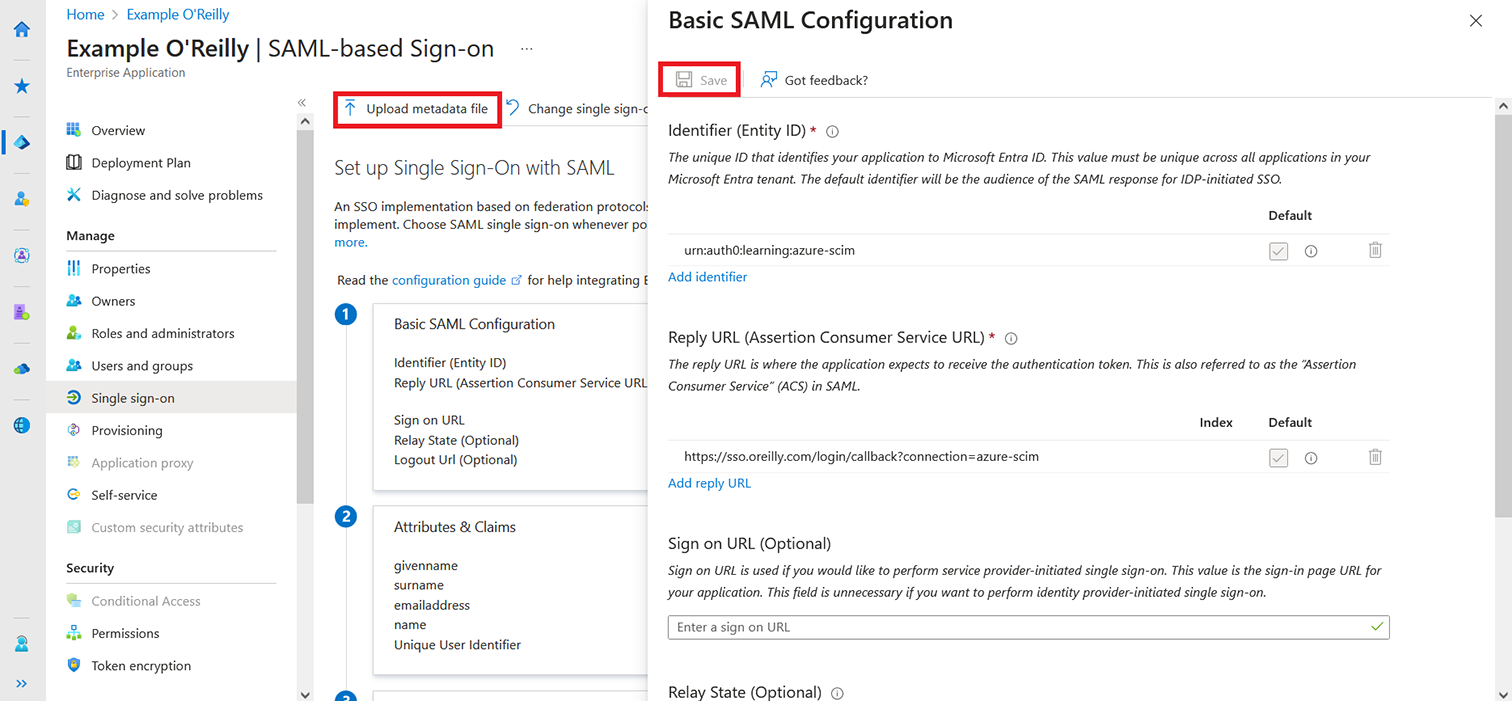Open the globe icon in left rail
1512x701 pixels.
[x=21, y=425]
